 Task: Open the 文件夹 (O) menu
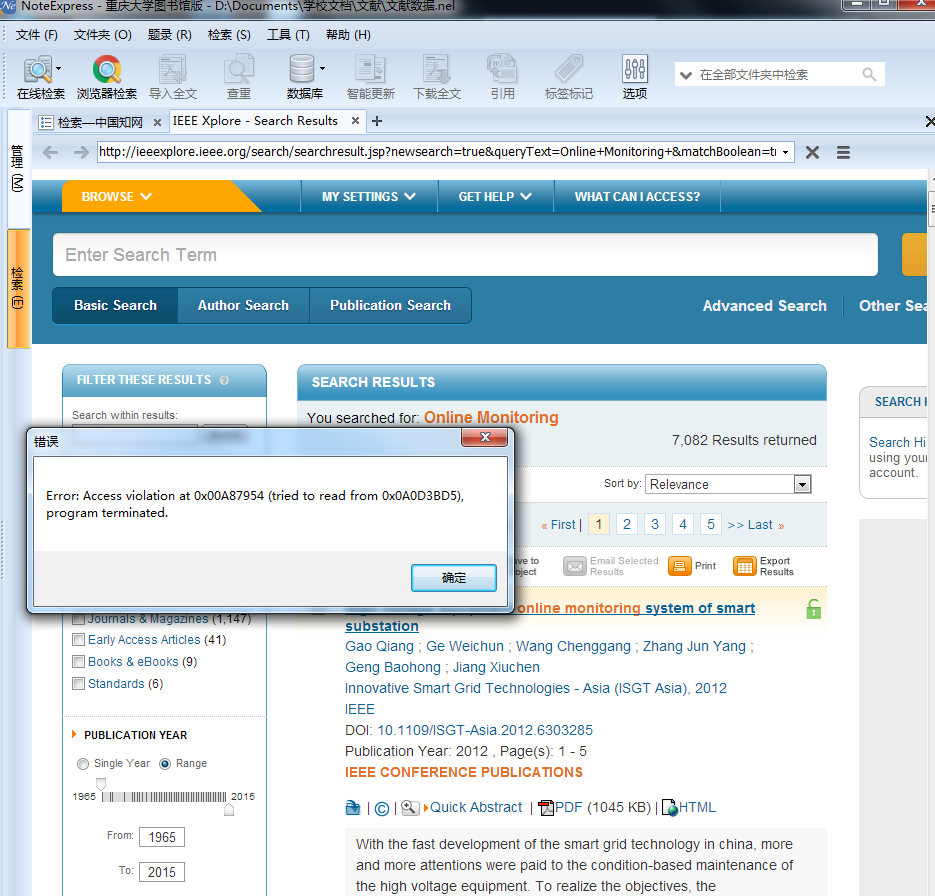[103, 35]
